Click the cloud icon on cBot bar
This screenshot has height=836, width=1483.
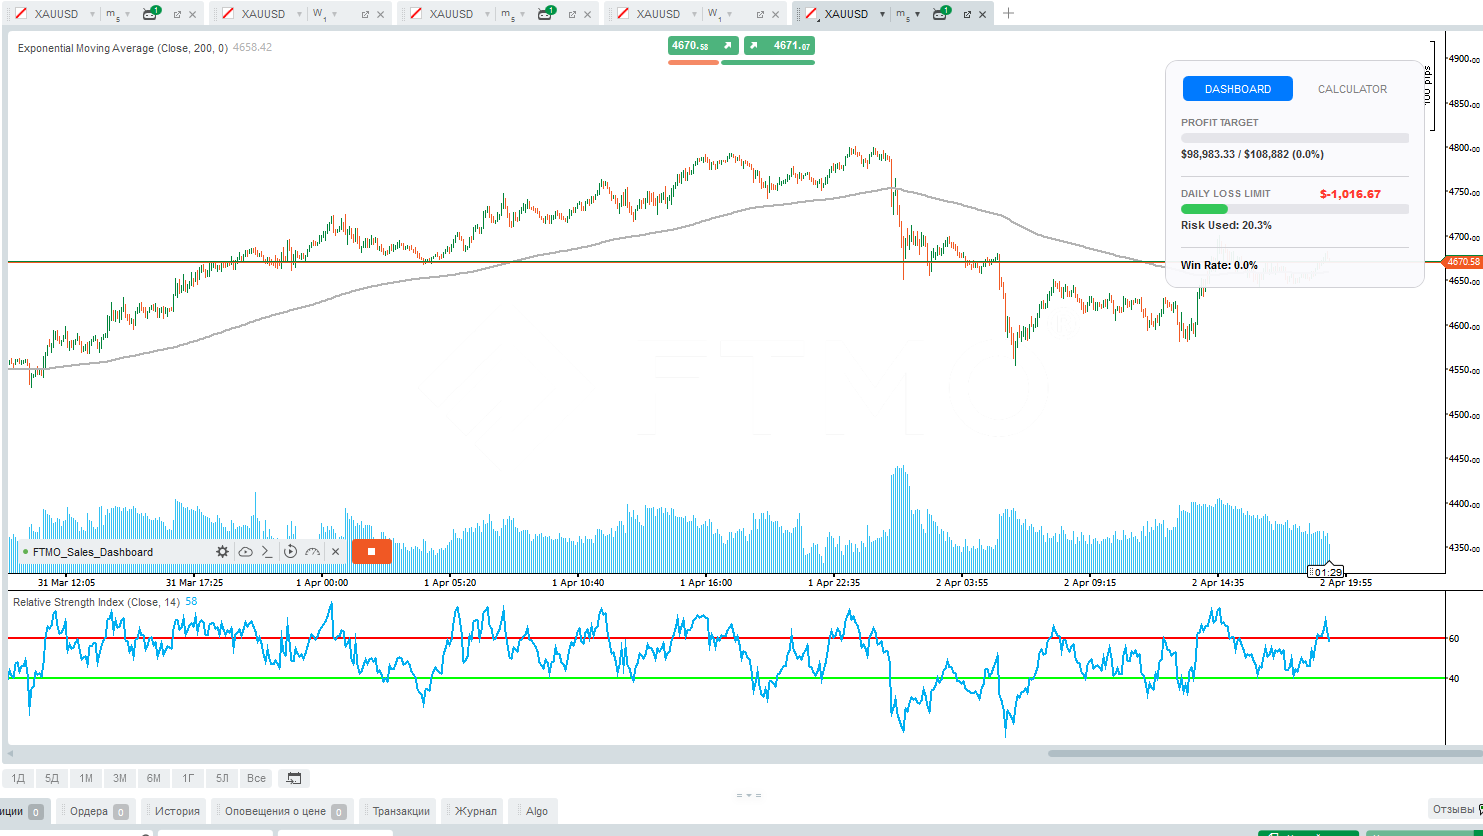(245, 552)
